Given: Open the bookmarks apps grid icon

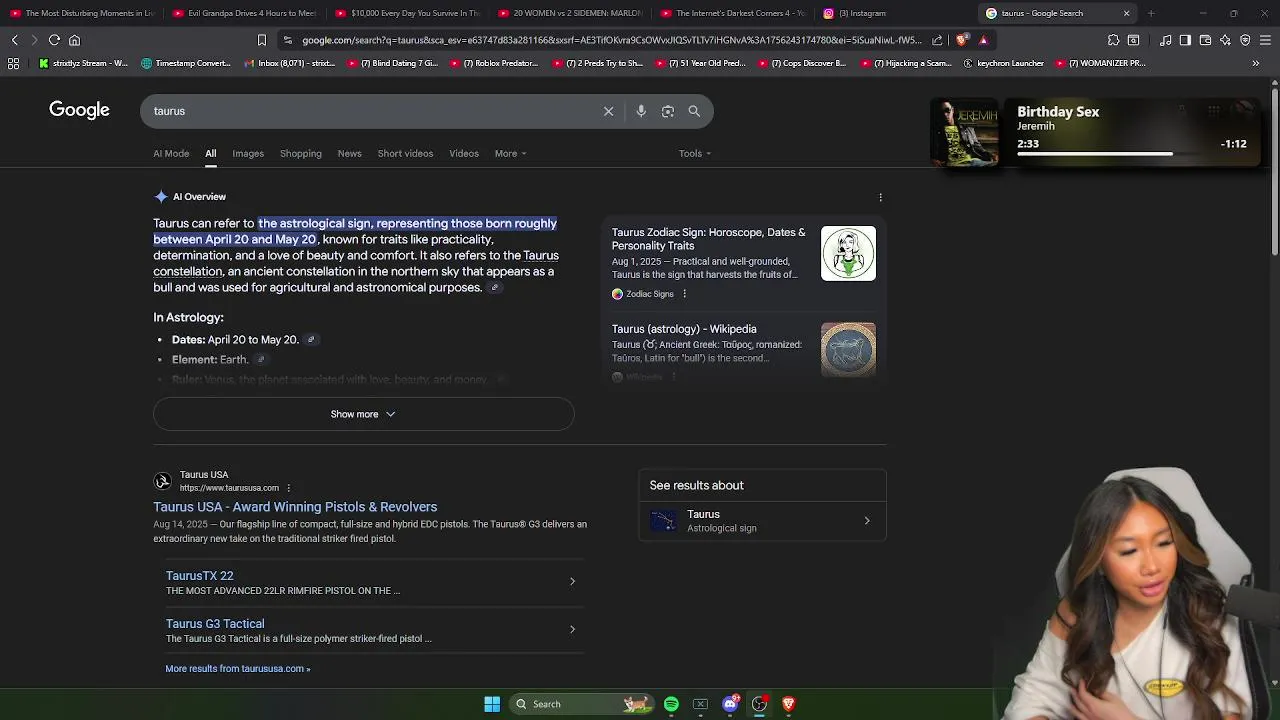Looking at the screenshot, I should 13,63.
